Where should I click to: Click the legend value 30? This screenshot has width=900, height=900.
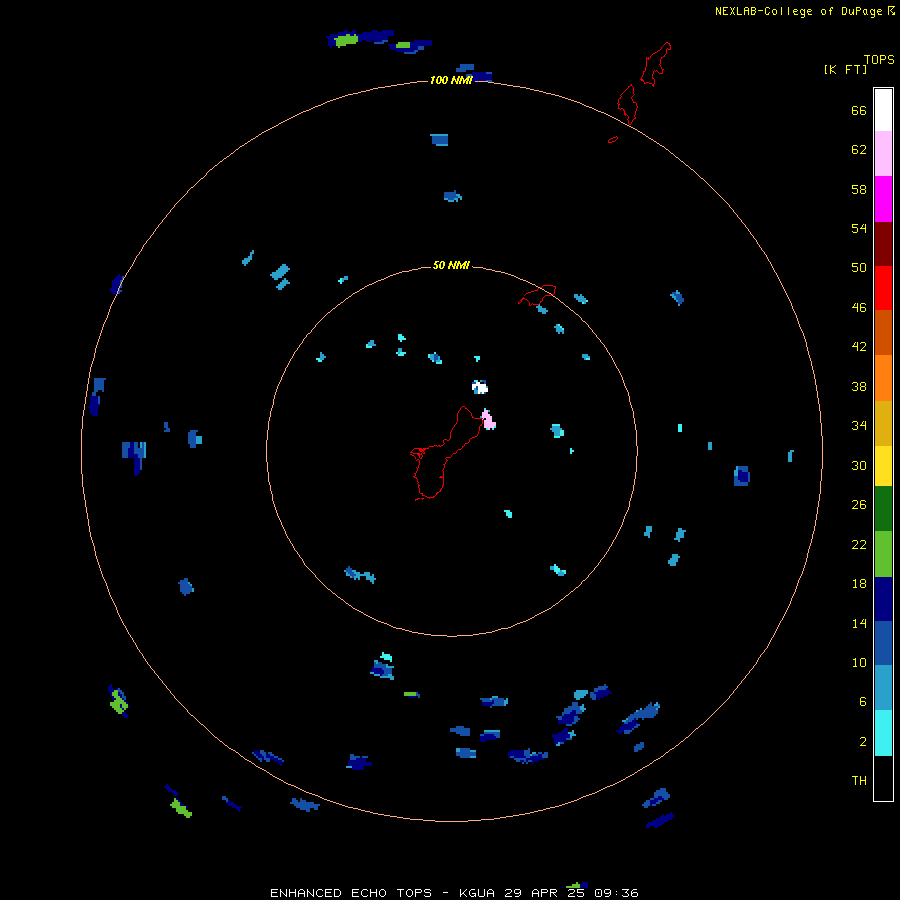859,465
